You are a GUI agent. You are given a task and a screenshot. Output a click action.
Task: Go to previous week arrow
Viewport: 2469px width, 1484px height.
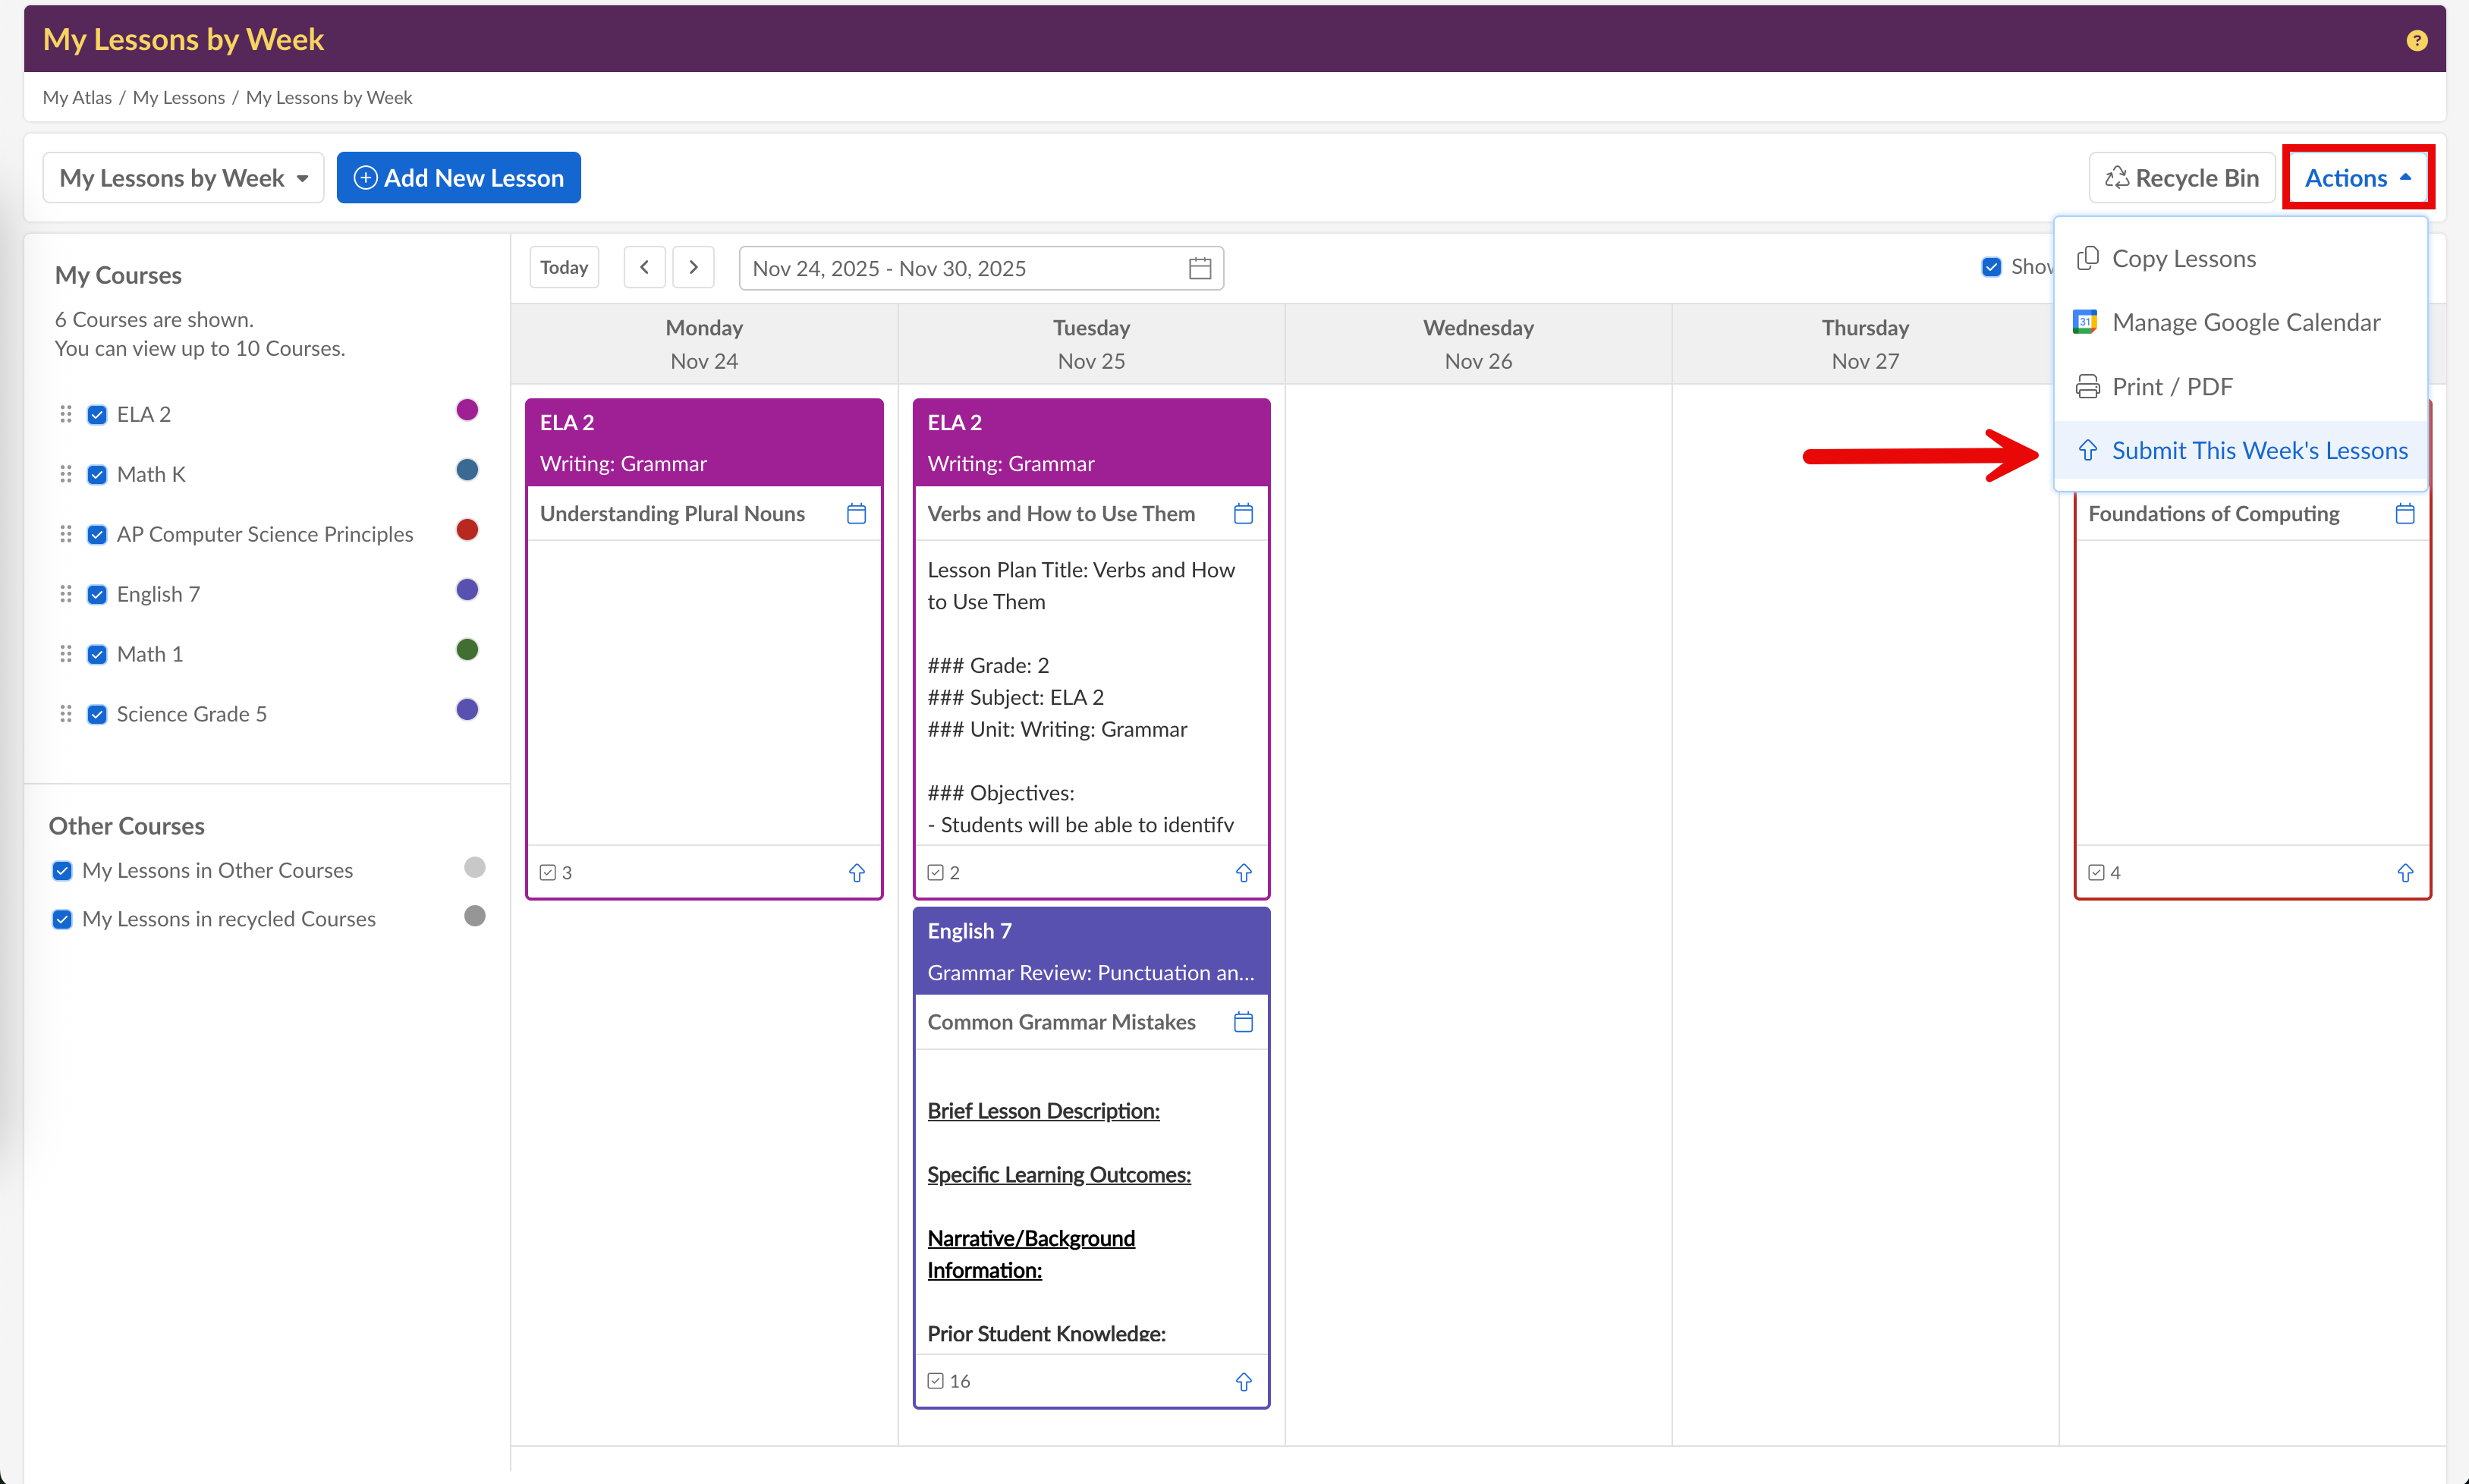coord(644,267)
